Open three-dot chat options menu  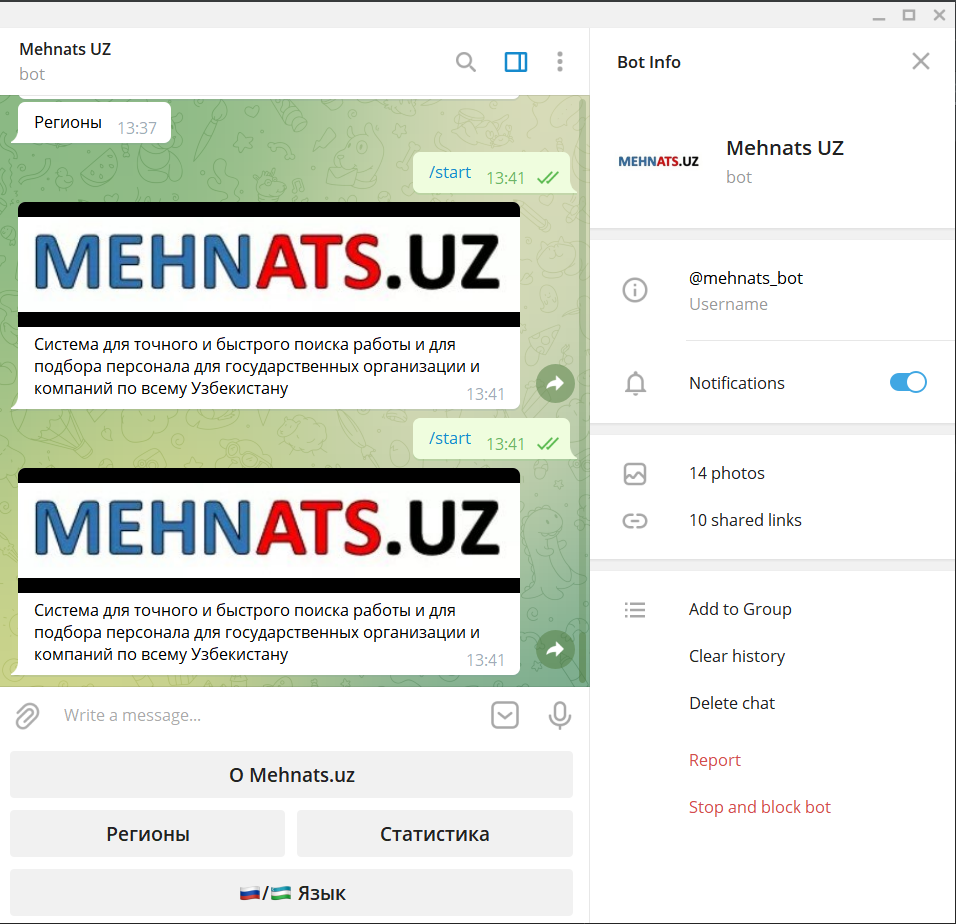[560, 62]
